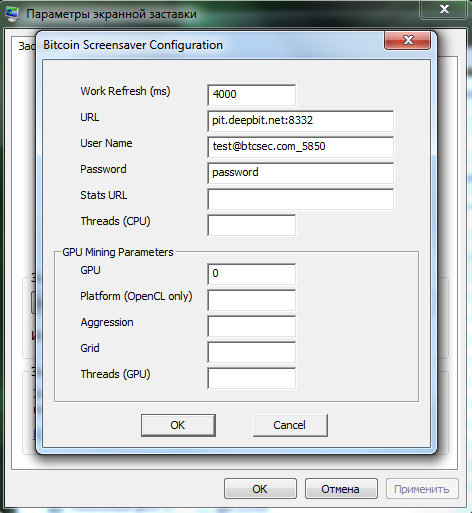Confirm Bitcoin configuration with OK button
Image resolution: width=472 pixels, height=513 pixels.
click(x=178, y=425)
